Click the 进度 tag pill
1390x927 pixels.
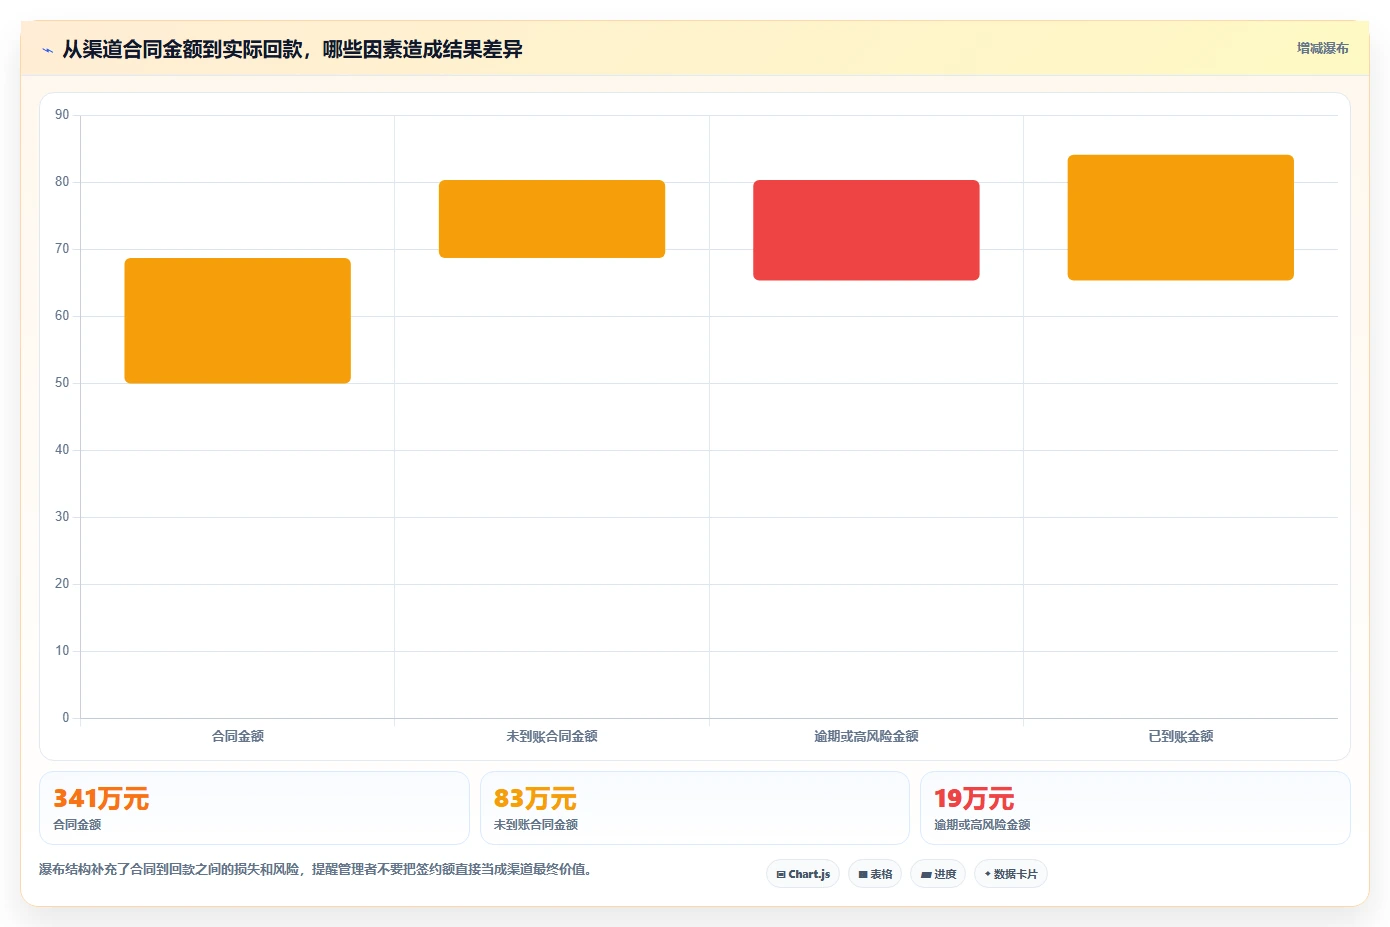coord(938,874)
